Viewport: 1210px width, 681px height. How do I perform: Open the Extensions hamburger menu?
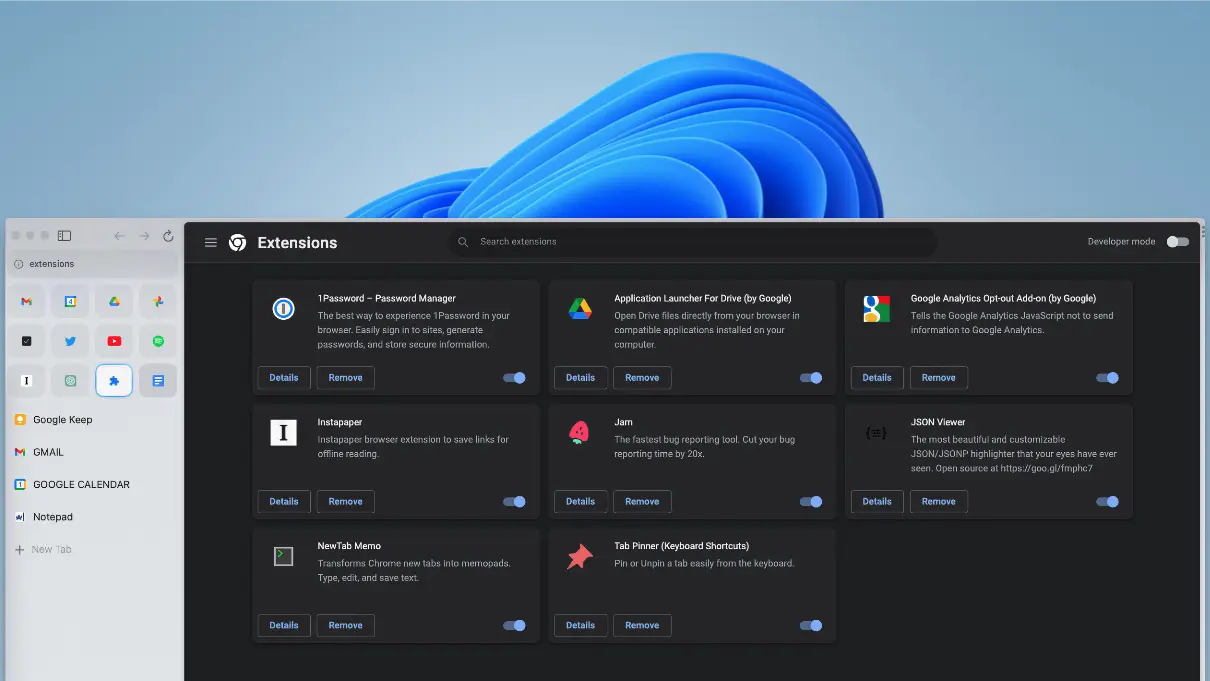click(x=211, y=242)
